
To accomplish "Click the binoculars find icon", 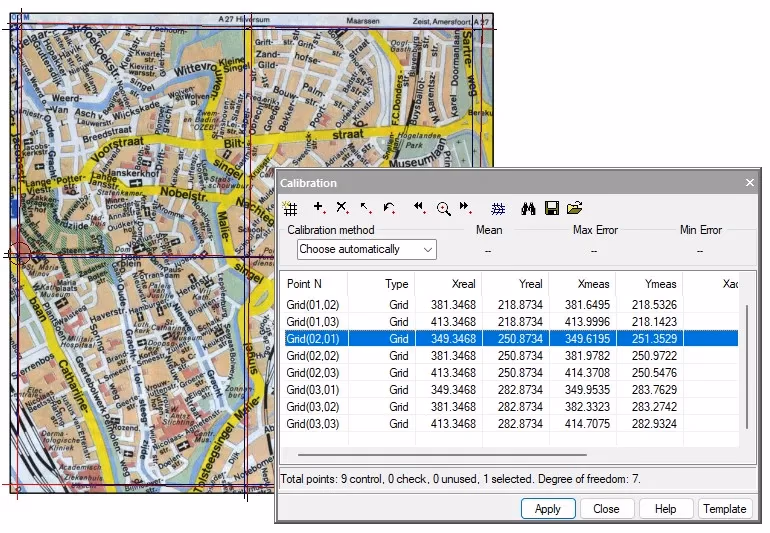I will coord(528,209).
